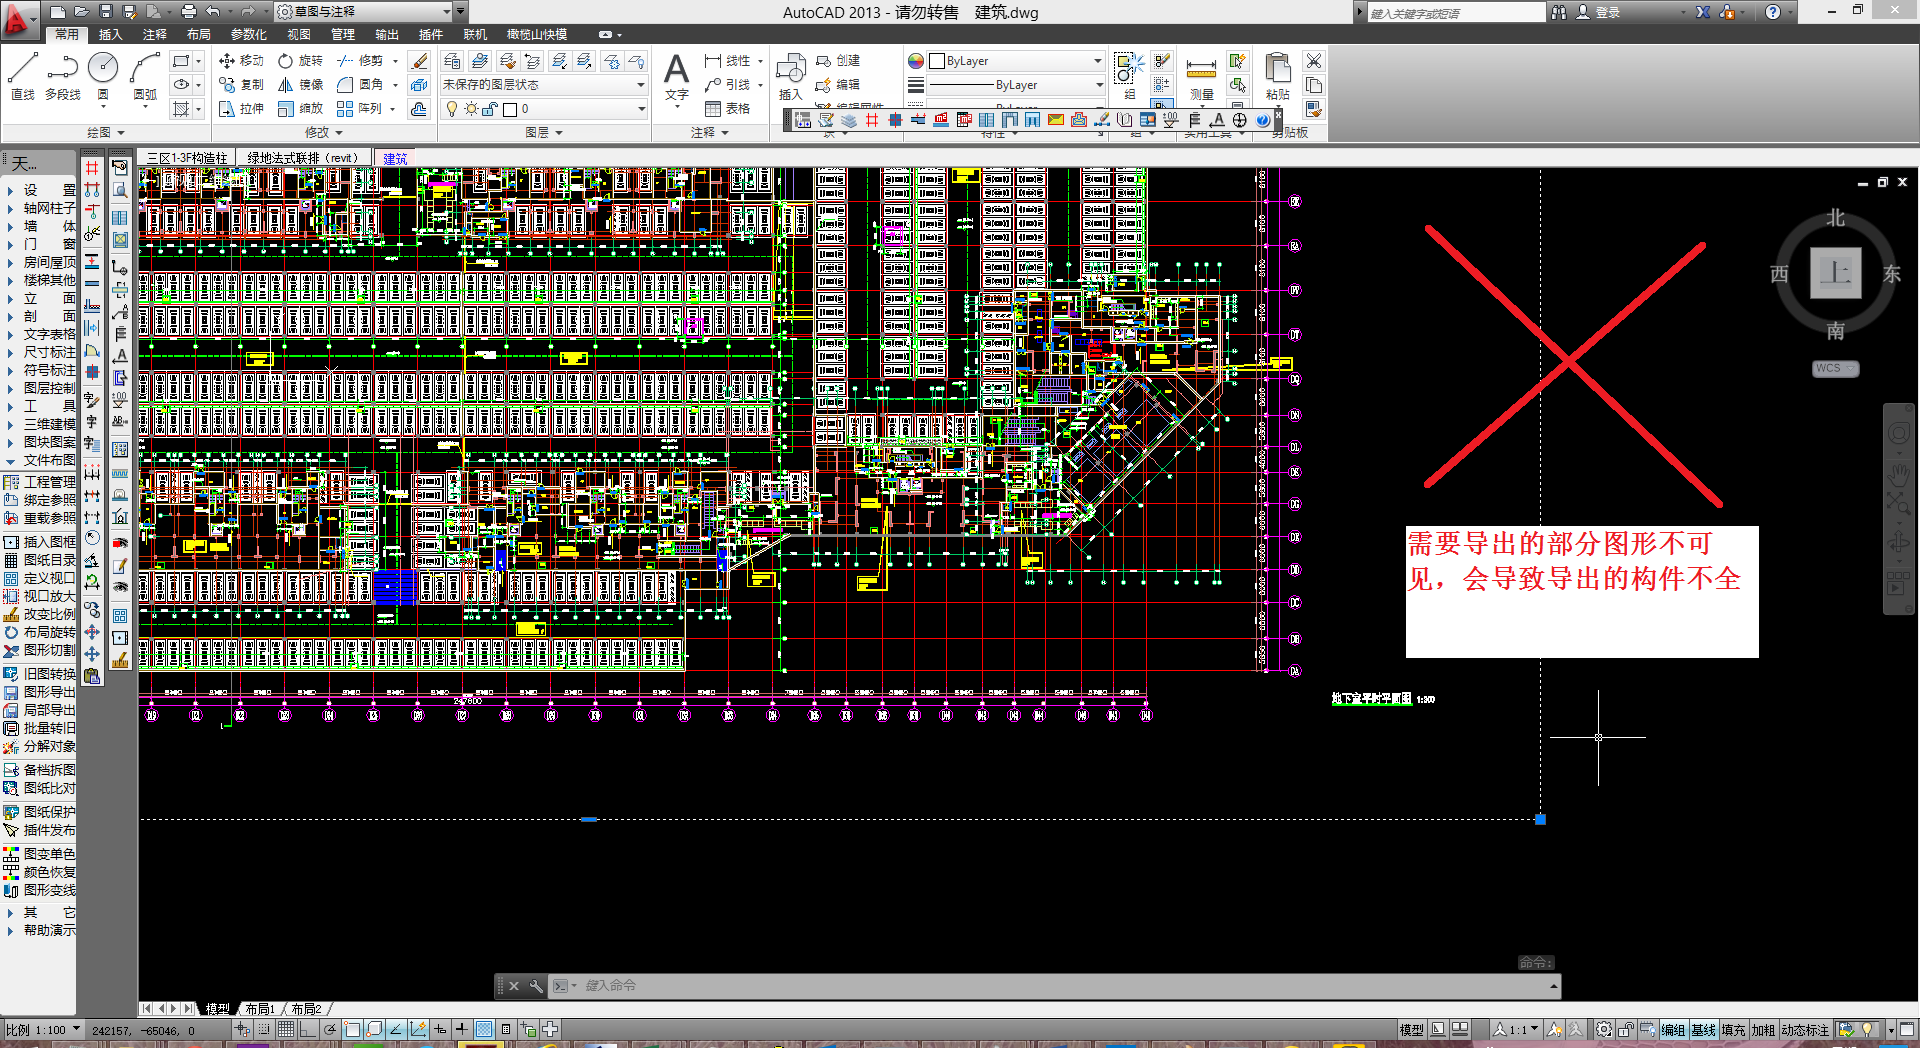Open the ByLayer linetype dropdown
Image resolution: width=1920 pixels, height=1048 pixels.
click(x=1015, y=85)
